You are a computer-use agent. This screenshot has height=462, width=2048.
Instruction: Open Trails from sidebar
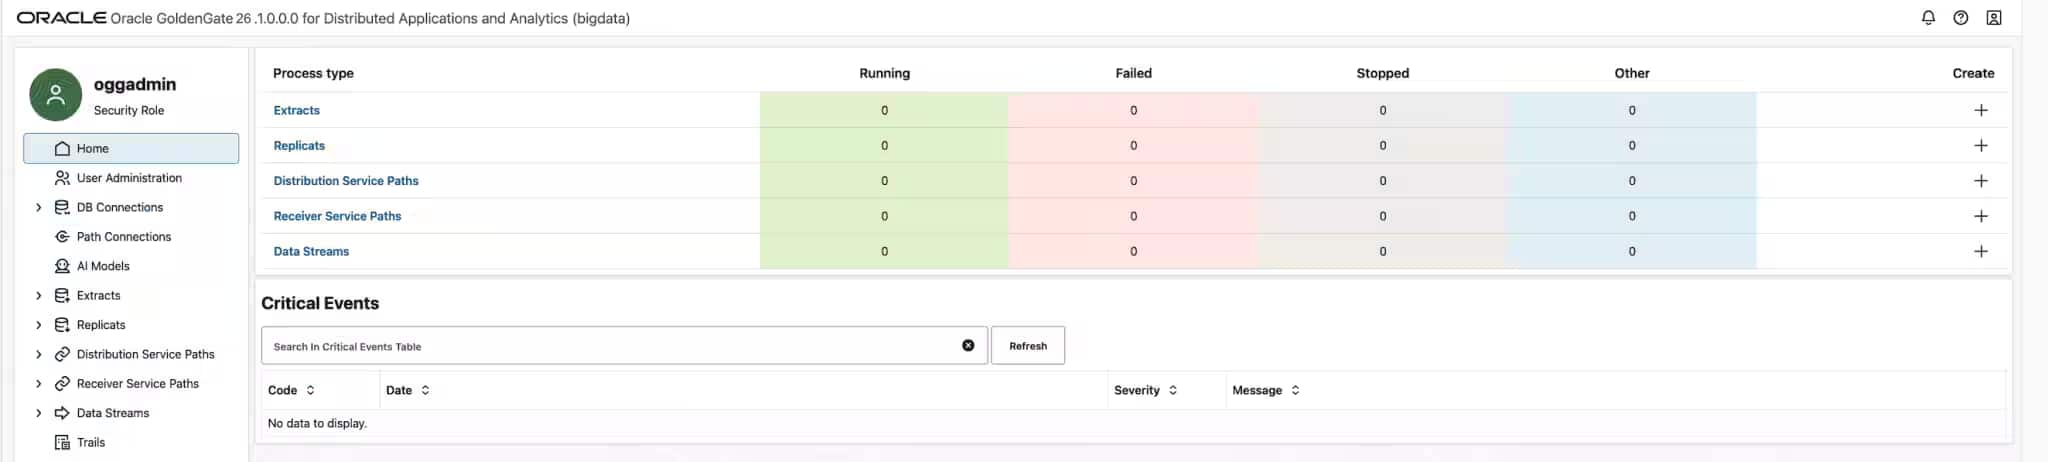click(91, 442)
